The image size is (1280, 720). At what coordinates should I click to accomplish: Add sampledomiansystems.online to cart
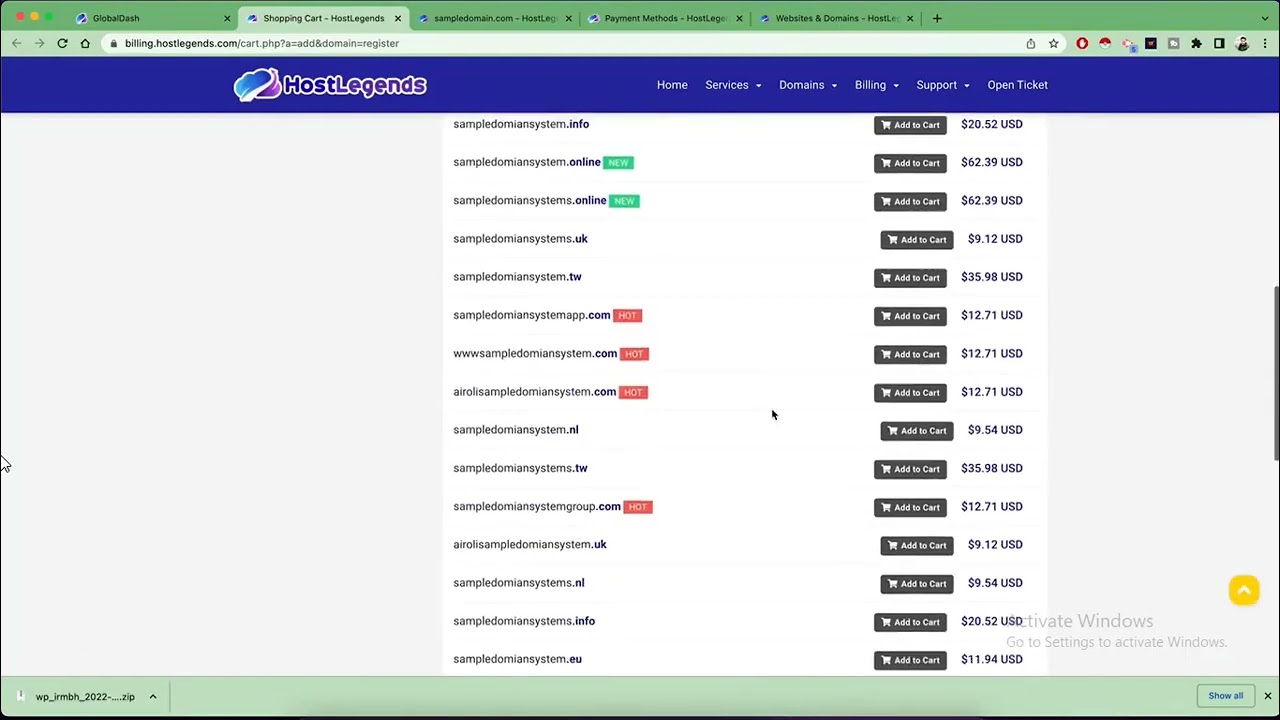click(x=910, y=201)
